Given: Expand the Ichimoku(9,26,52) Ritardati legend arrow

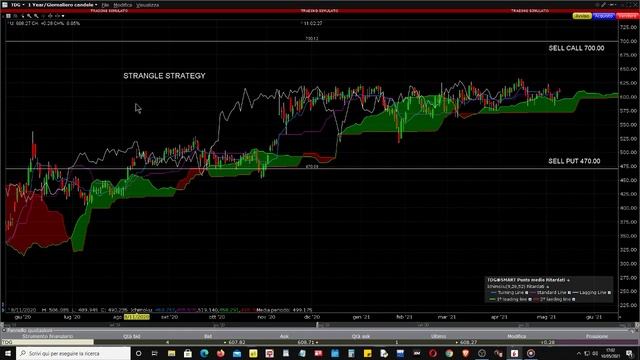Looking at the screenshot, I should tap(547, 287).
